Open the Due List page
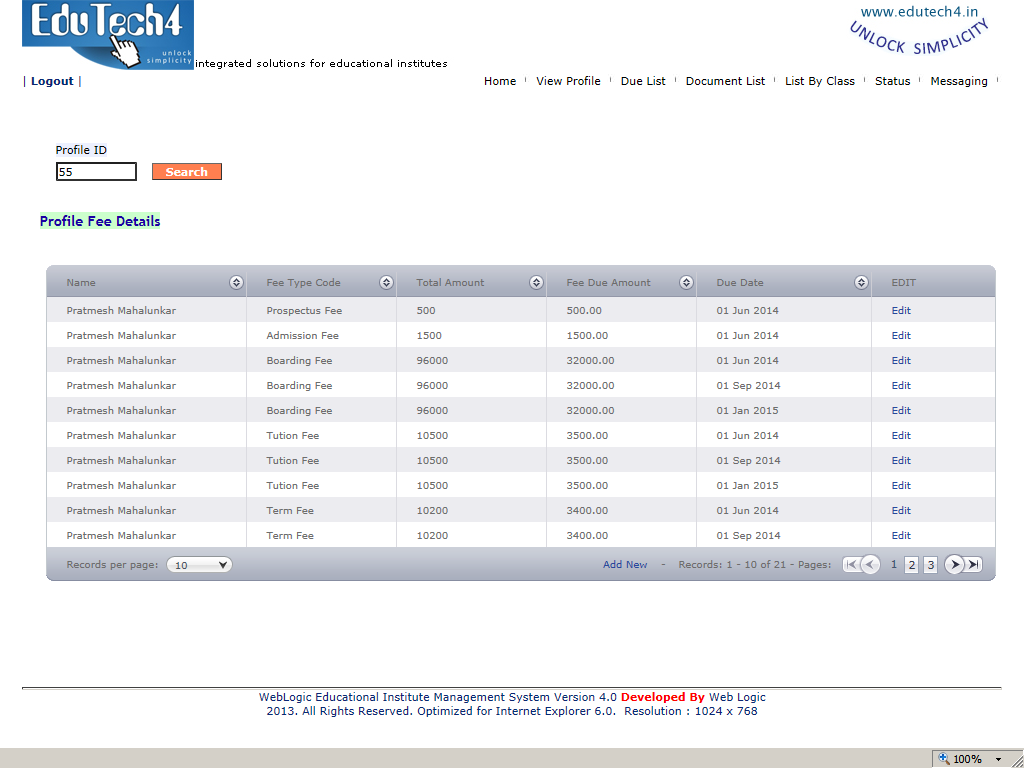Image resolution: width=1024 pixels, height=768 pixels. click(x=643, y=81)
